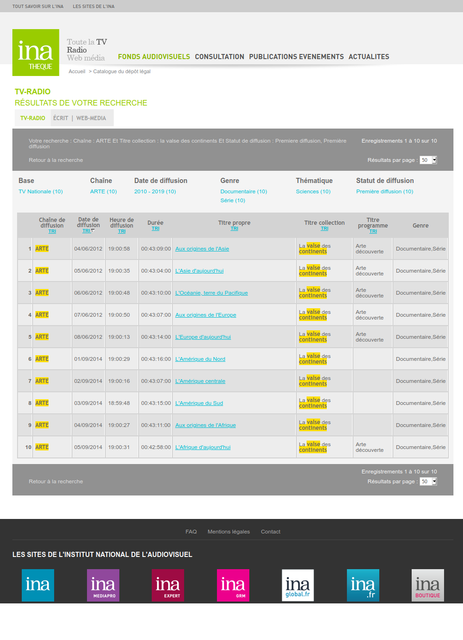The height and width of the screenshot is (640, 463).
Task: Click Mentions légales in footer
Action: [228, 532]
